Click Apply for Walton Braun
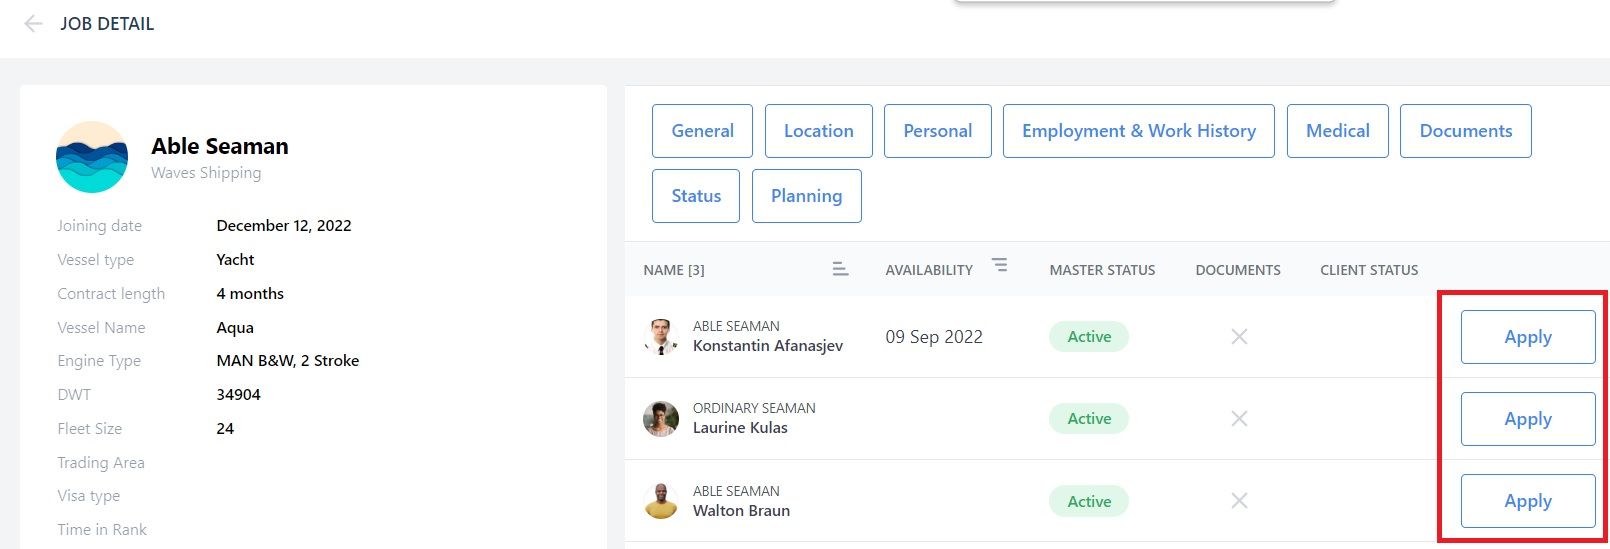This screenshot has height=549, width=1610. pyautogui.click(x=1528, y=501)
